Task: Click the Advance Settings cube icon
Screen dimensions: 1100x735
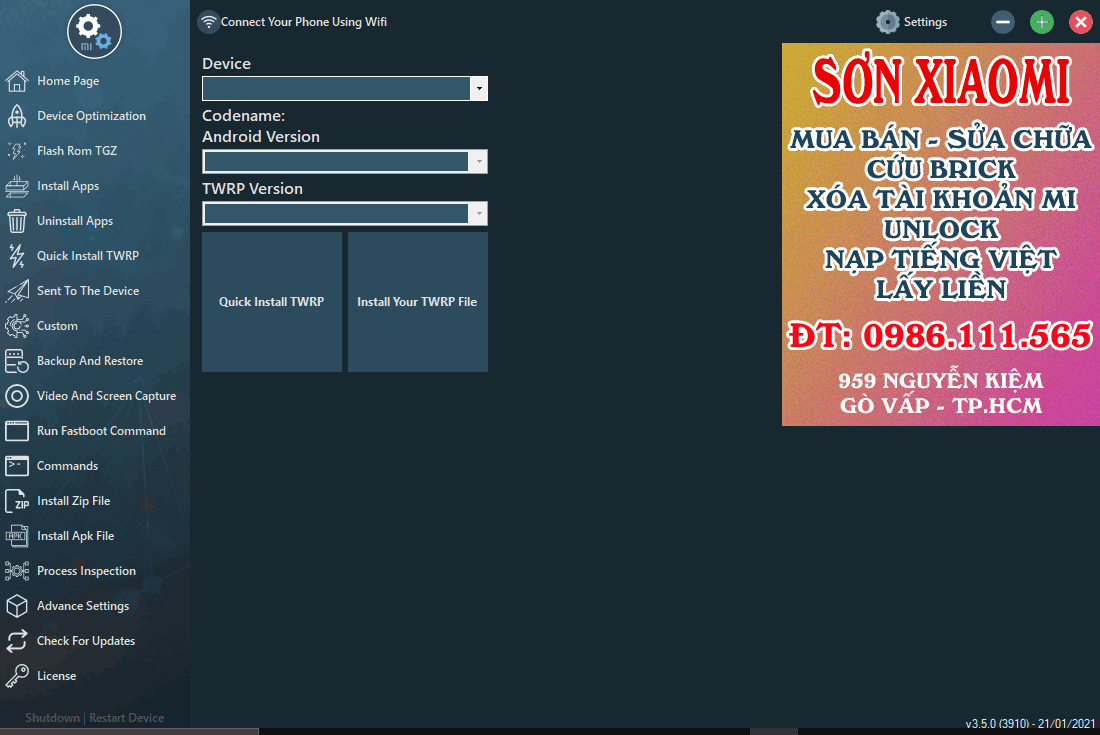Action: coord(17,606)
